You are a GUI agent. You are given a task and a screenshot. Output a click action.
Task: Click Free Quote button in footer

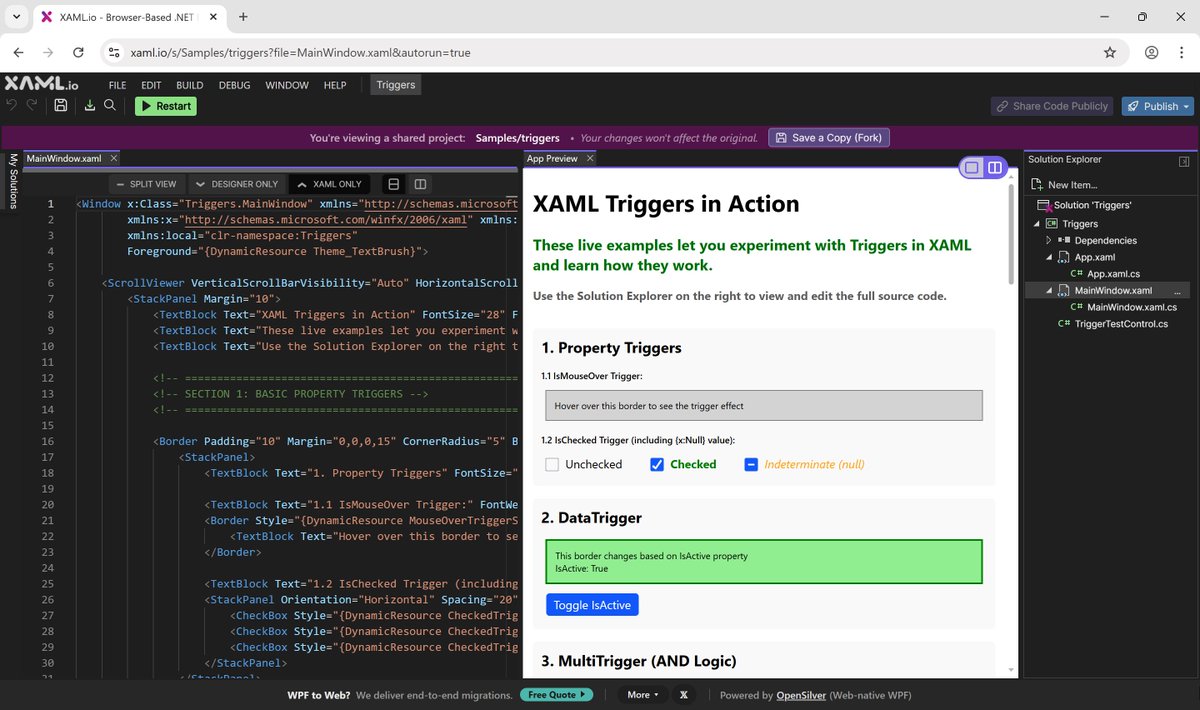556,695
